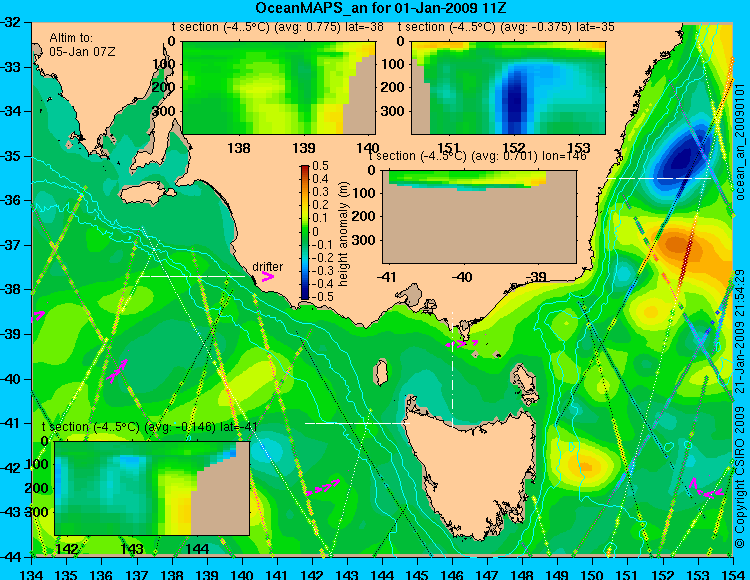Click the '© Copyright CSIRO 2009' vertical text

[x=740, y=480]
